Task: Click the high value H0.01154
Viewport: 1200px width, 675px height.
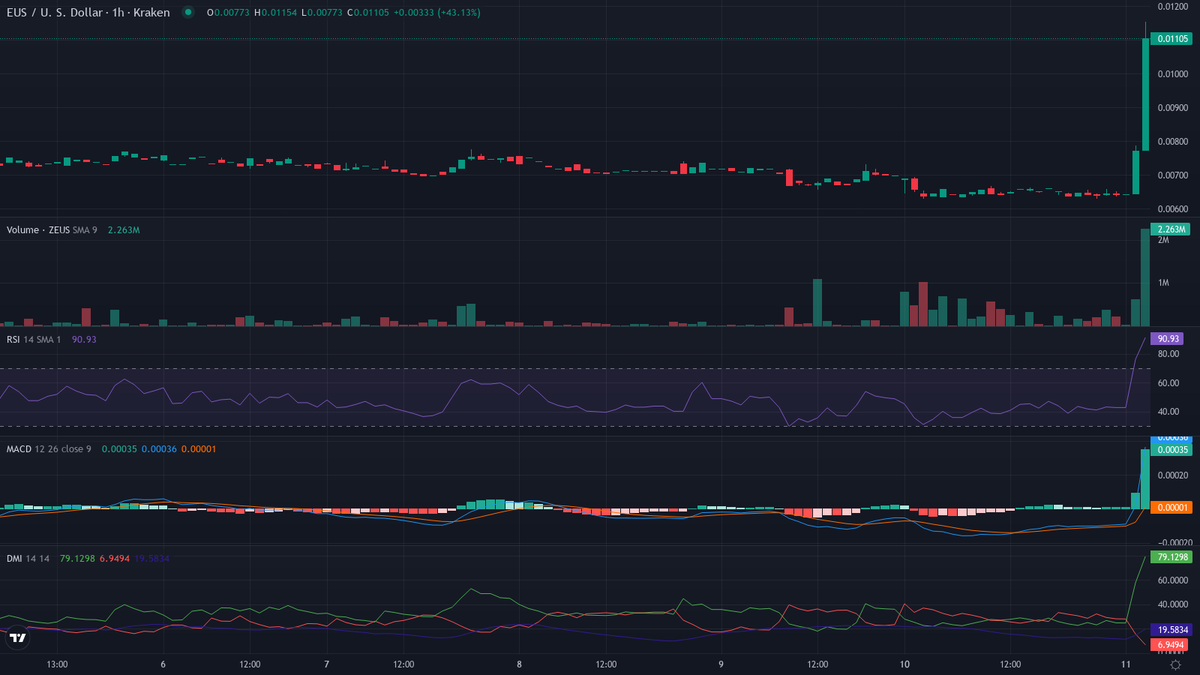Action: (277, 12)
